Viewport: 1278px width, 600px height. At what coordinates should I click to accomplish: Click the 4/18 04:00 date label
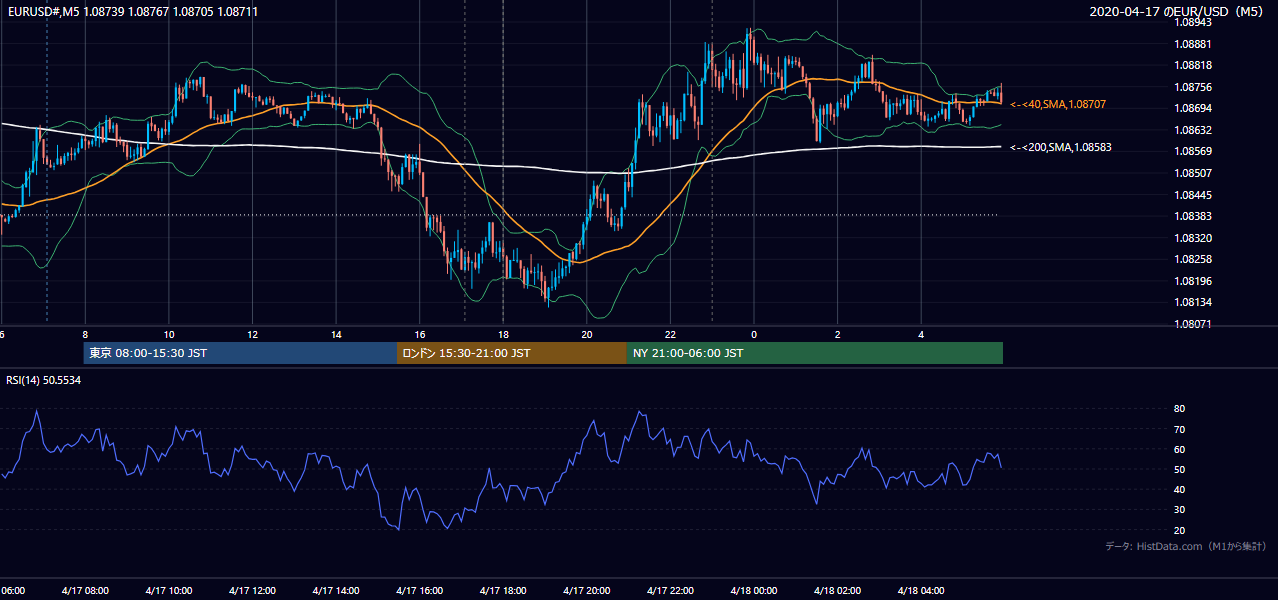(921, 590)
